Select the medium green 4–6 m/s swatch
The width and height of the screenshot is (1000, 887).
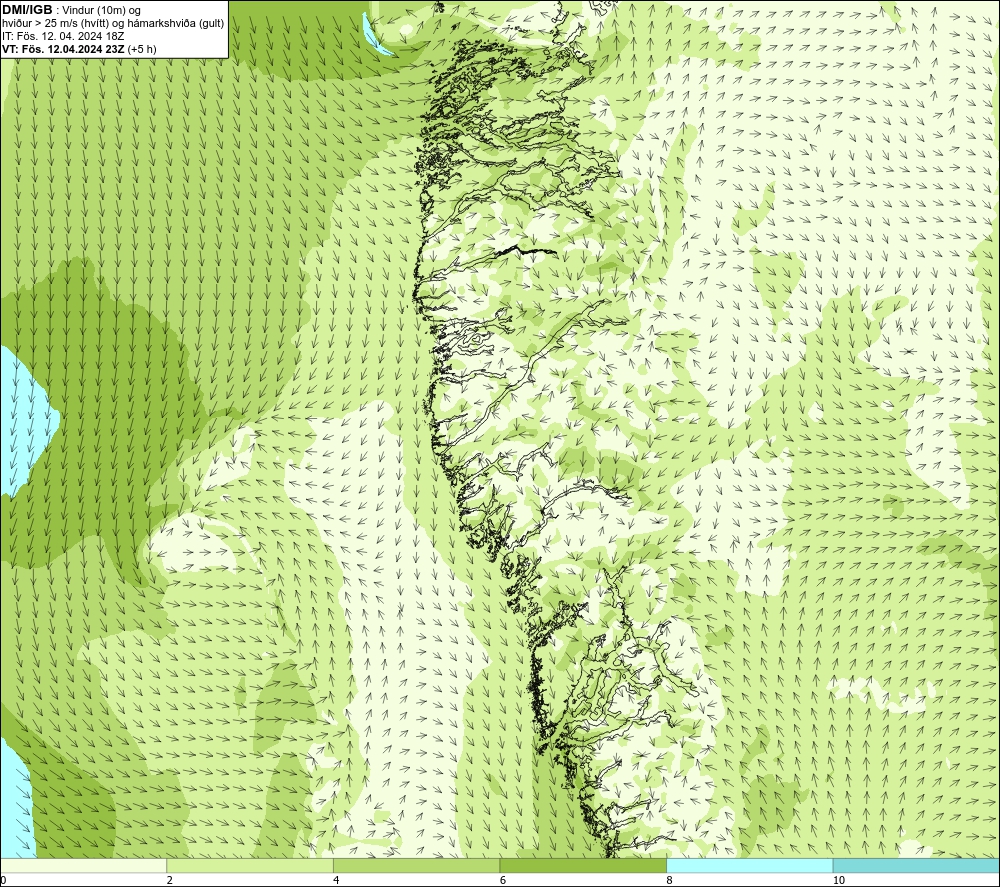416,865
